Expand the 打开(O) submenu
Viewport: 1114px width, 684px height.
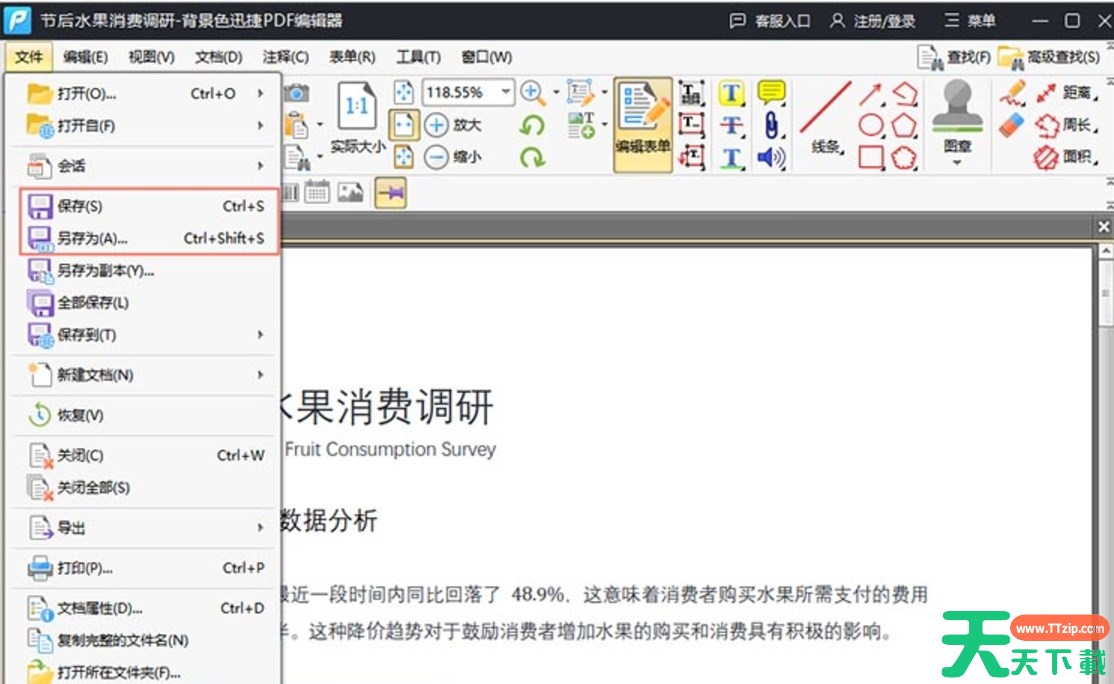coord(260,92)
